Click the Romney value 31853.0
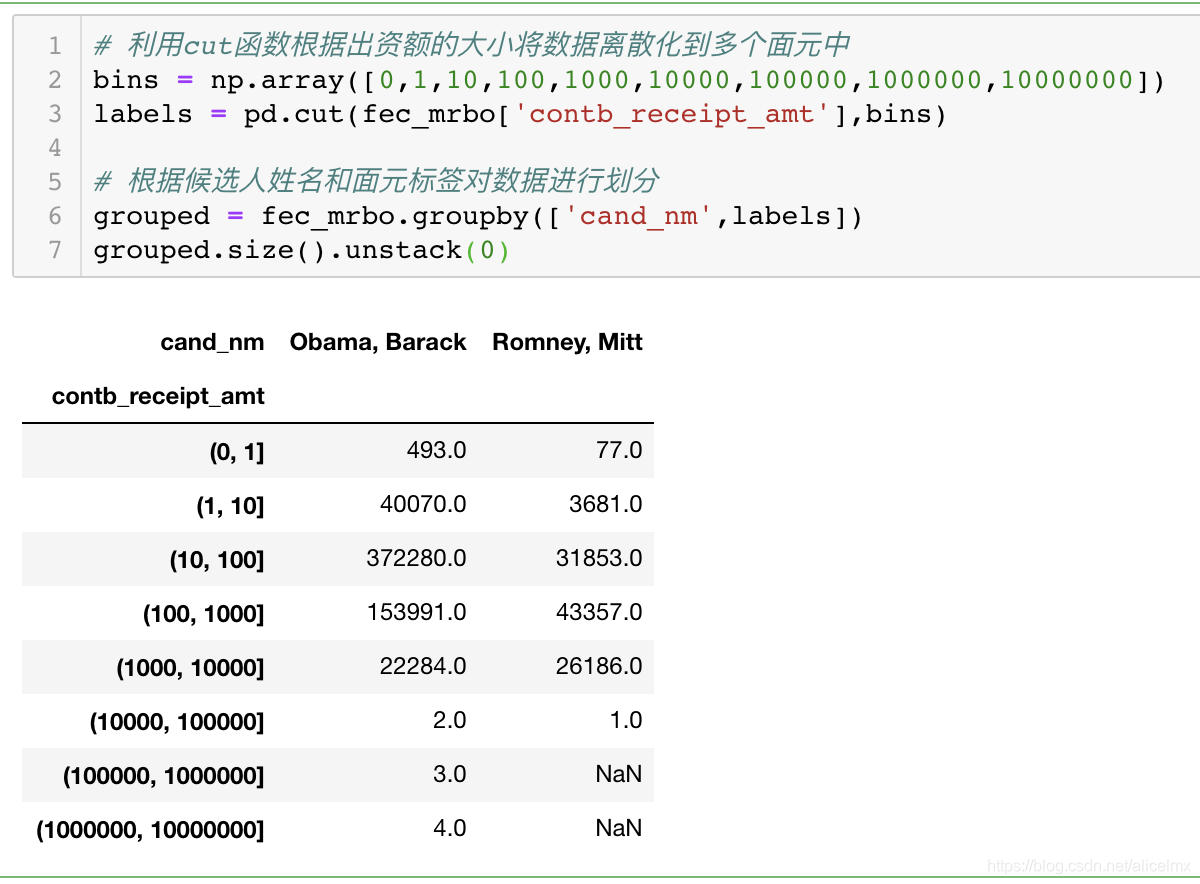Screen dimensions: 1200x884 tap(599, 559)
